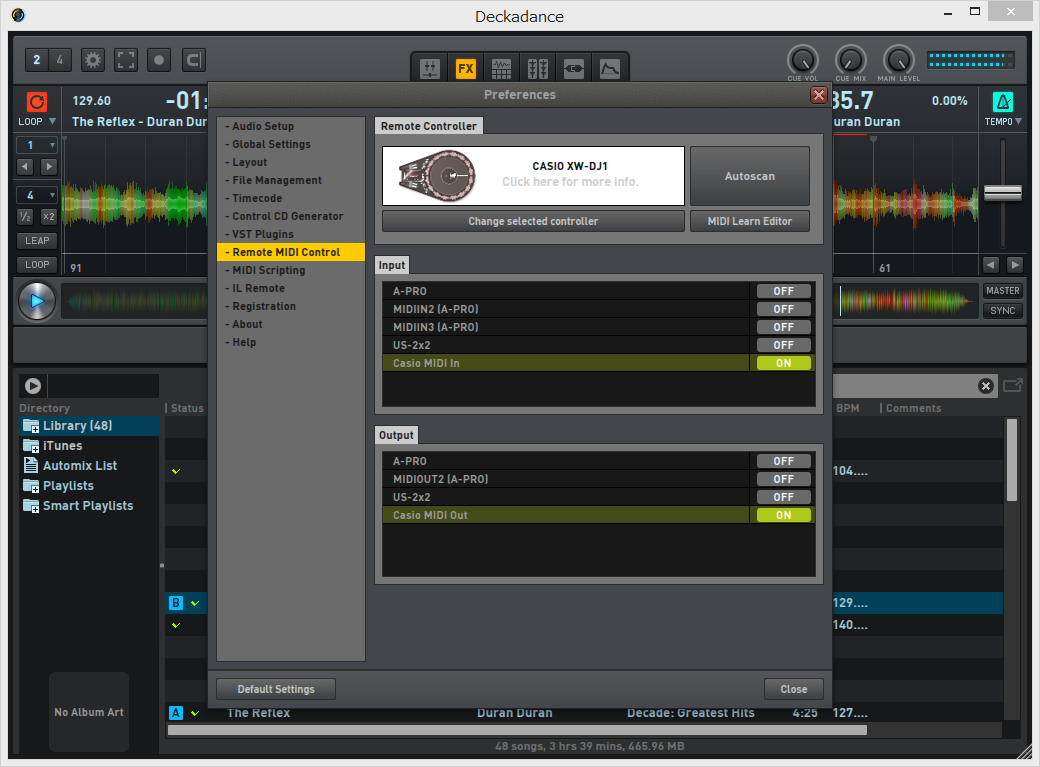Click the metronome TEMPO icon

[1003, 102]
